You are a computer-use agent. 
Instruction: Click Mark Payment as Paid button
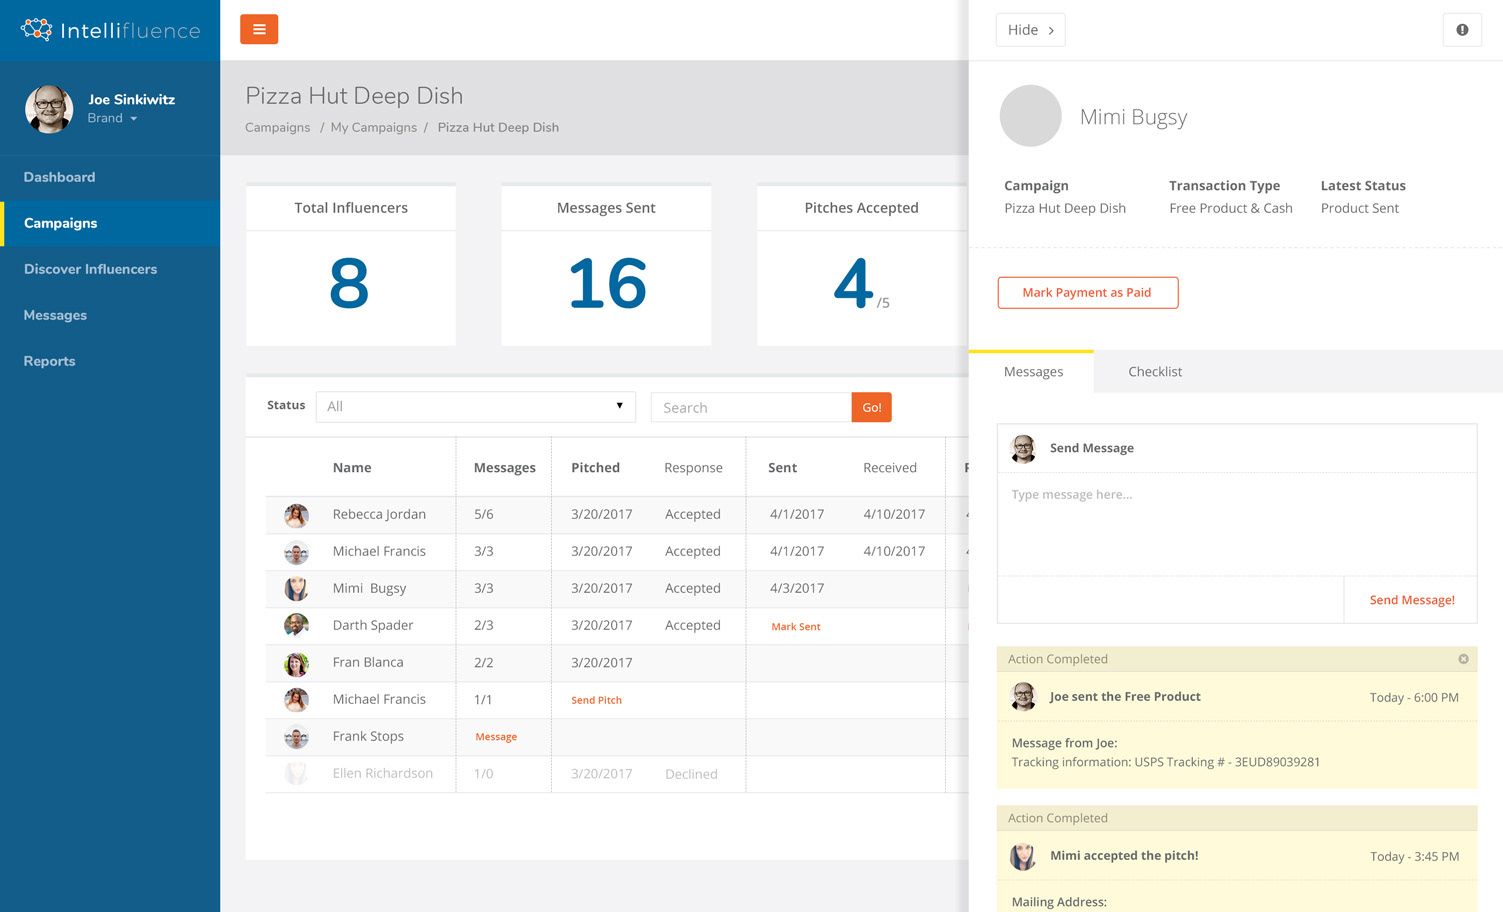[x=1088, y=292]
